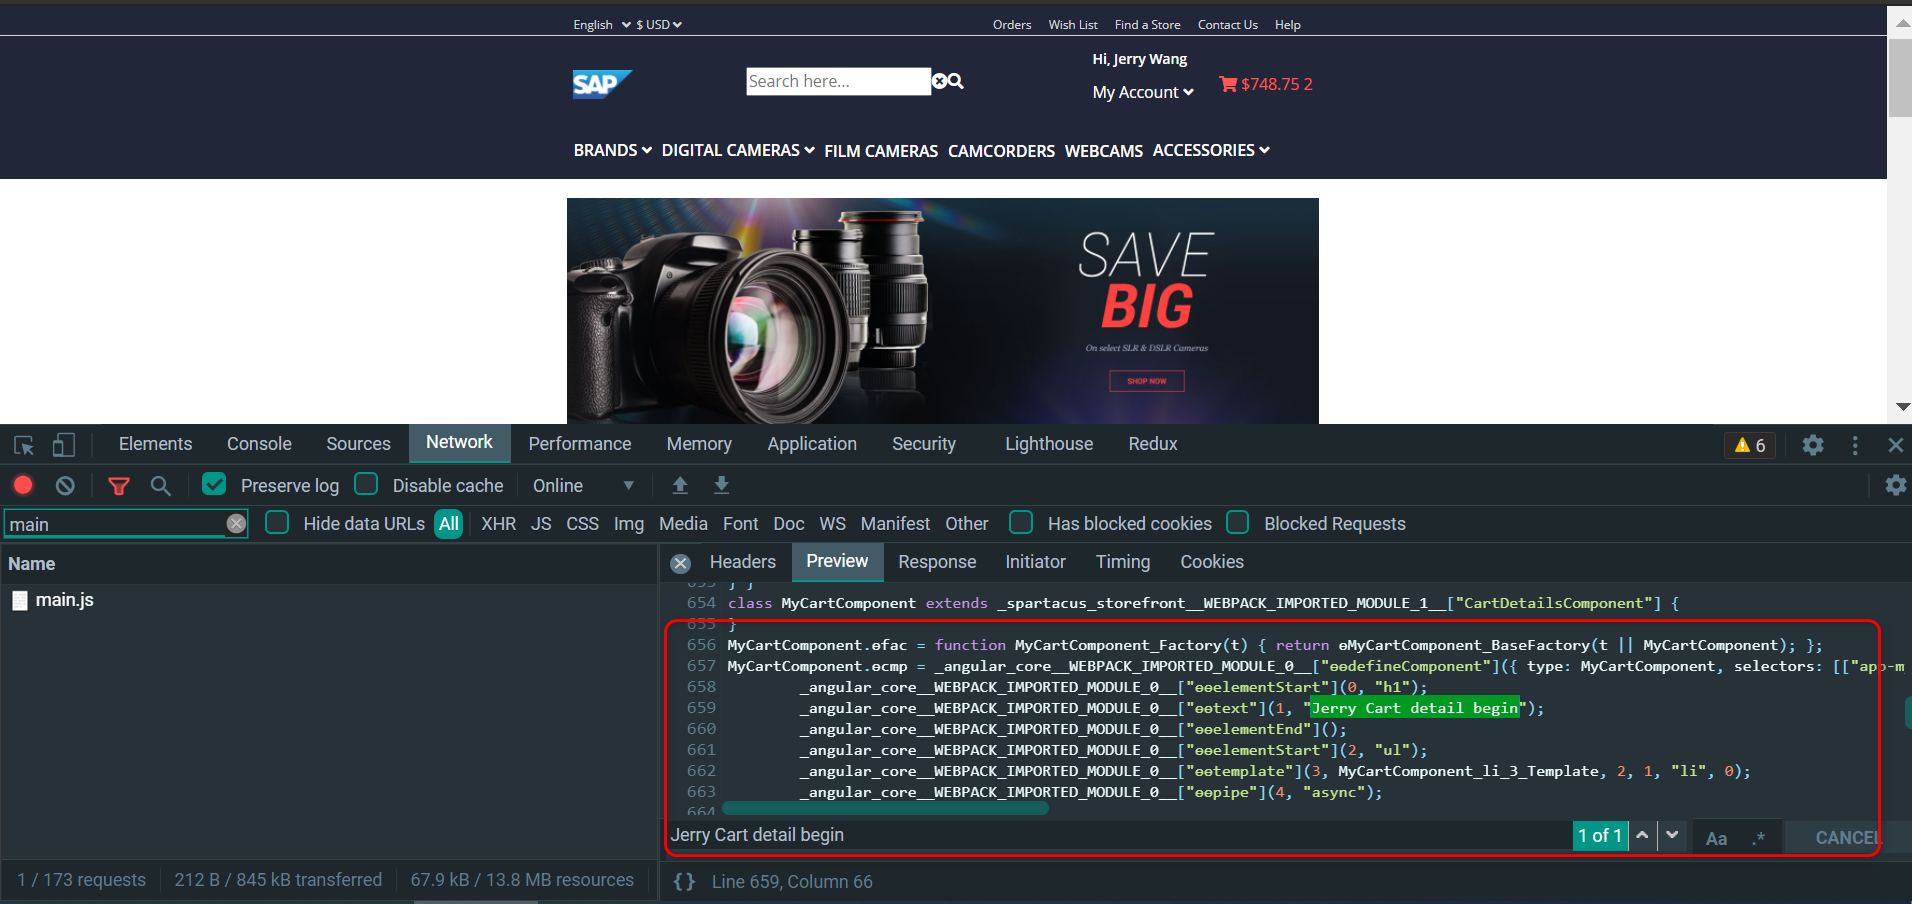Open the FILM CAMERAS category
This screenshot has height=904, width=1912.
(880, 151)
